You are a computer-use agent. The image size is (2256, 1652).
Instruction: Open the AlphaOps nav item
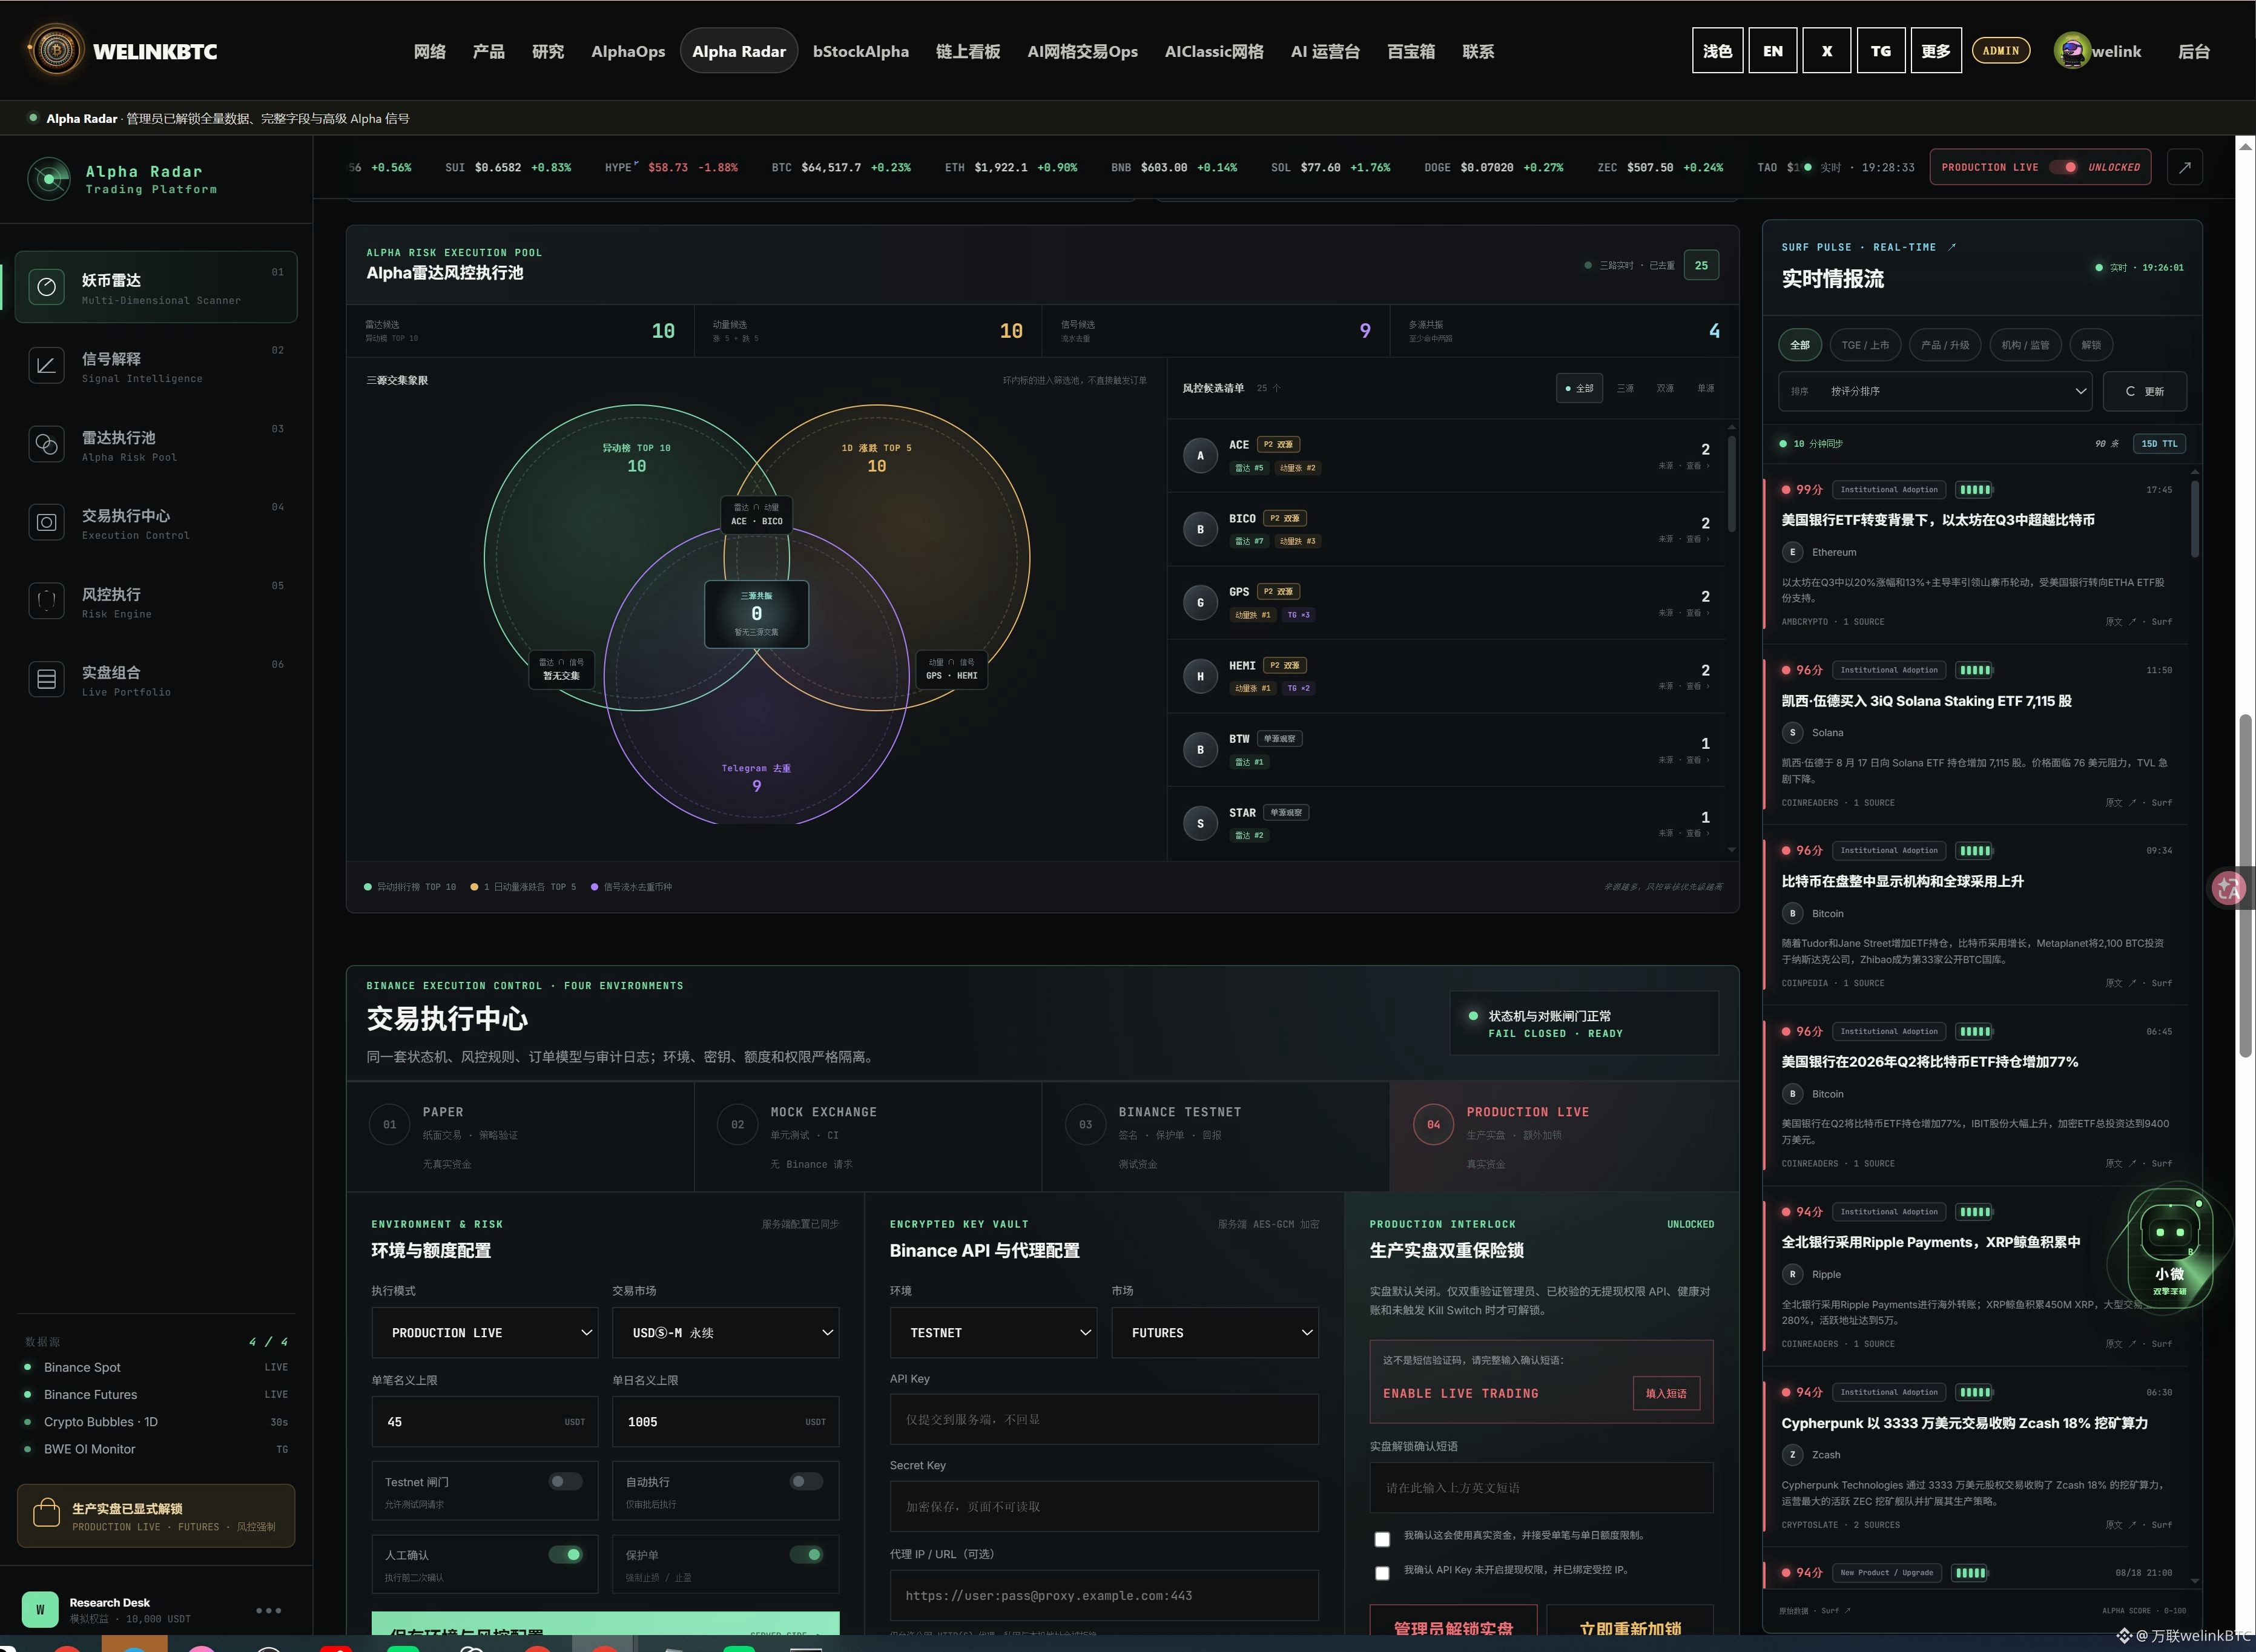(628, 51)
